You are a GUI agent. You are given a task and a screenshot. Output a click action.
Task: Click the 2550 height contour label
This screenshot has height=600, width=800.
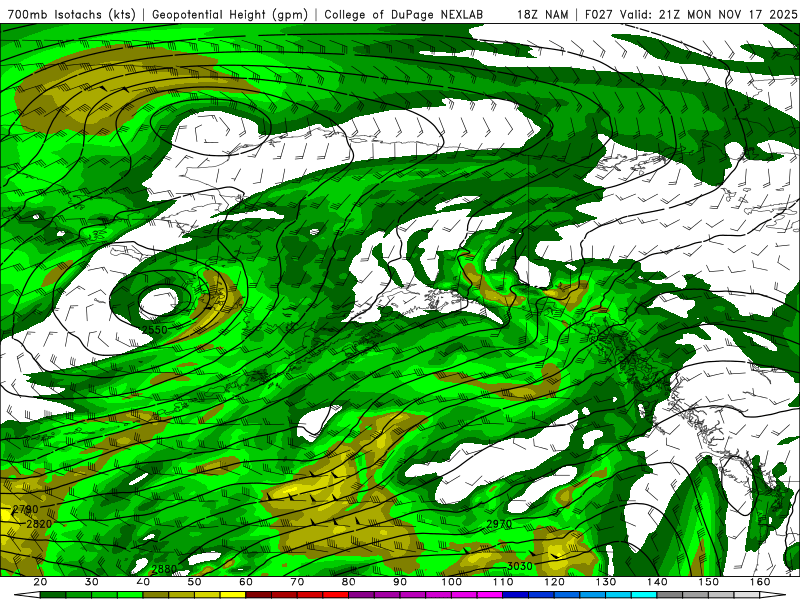155,330
